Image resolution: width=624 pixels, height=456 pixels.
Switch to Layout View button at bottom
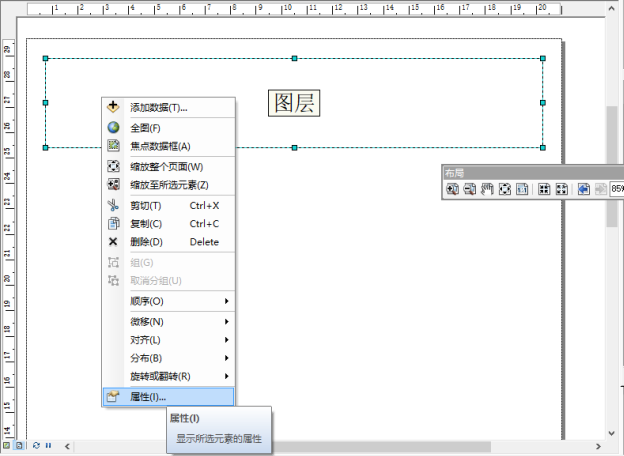click(19, 445)
